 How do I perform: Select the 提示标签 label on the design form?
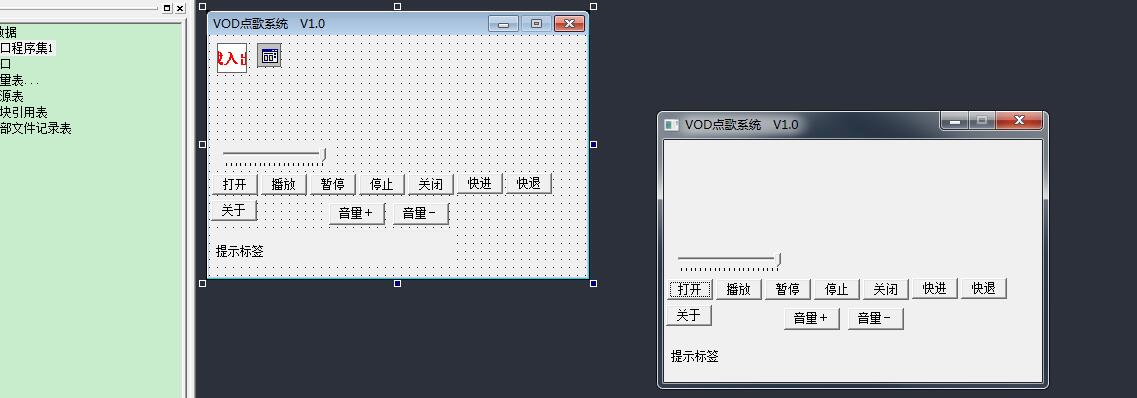point(240,252)
